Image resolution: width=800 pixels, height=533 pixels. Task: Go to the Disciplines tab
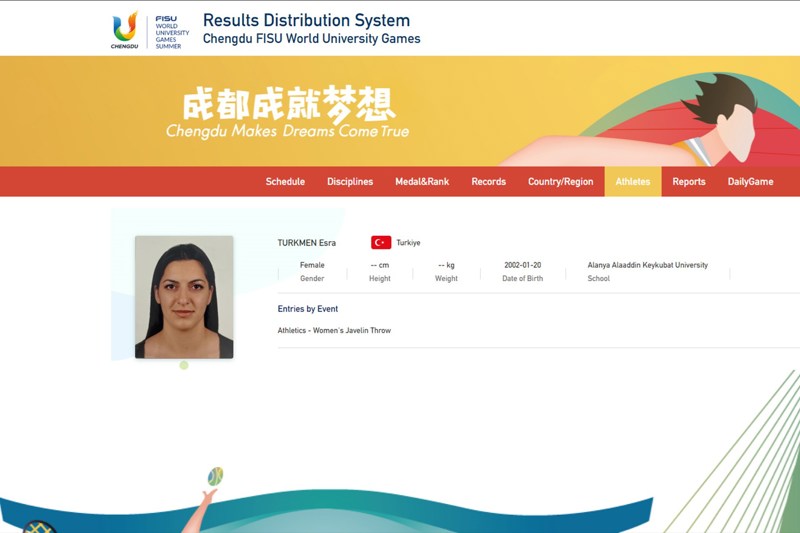click(350, 182)
